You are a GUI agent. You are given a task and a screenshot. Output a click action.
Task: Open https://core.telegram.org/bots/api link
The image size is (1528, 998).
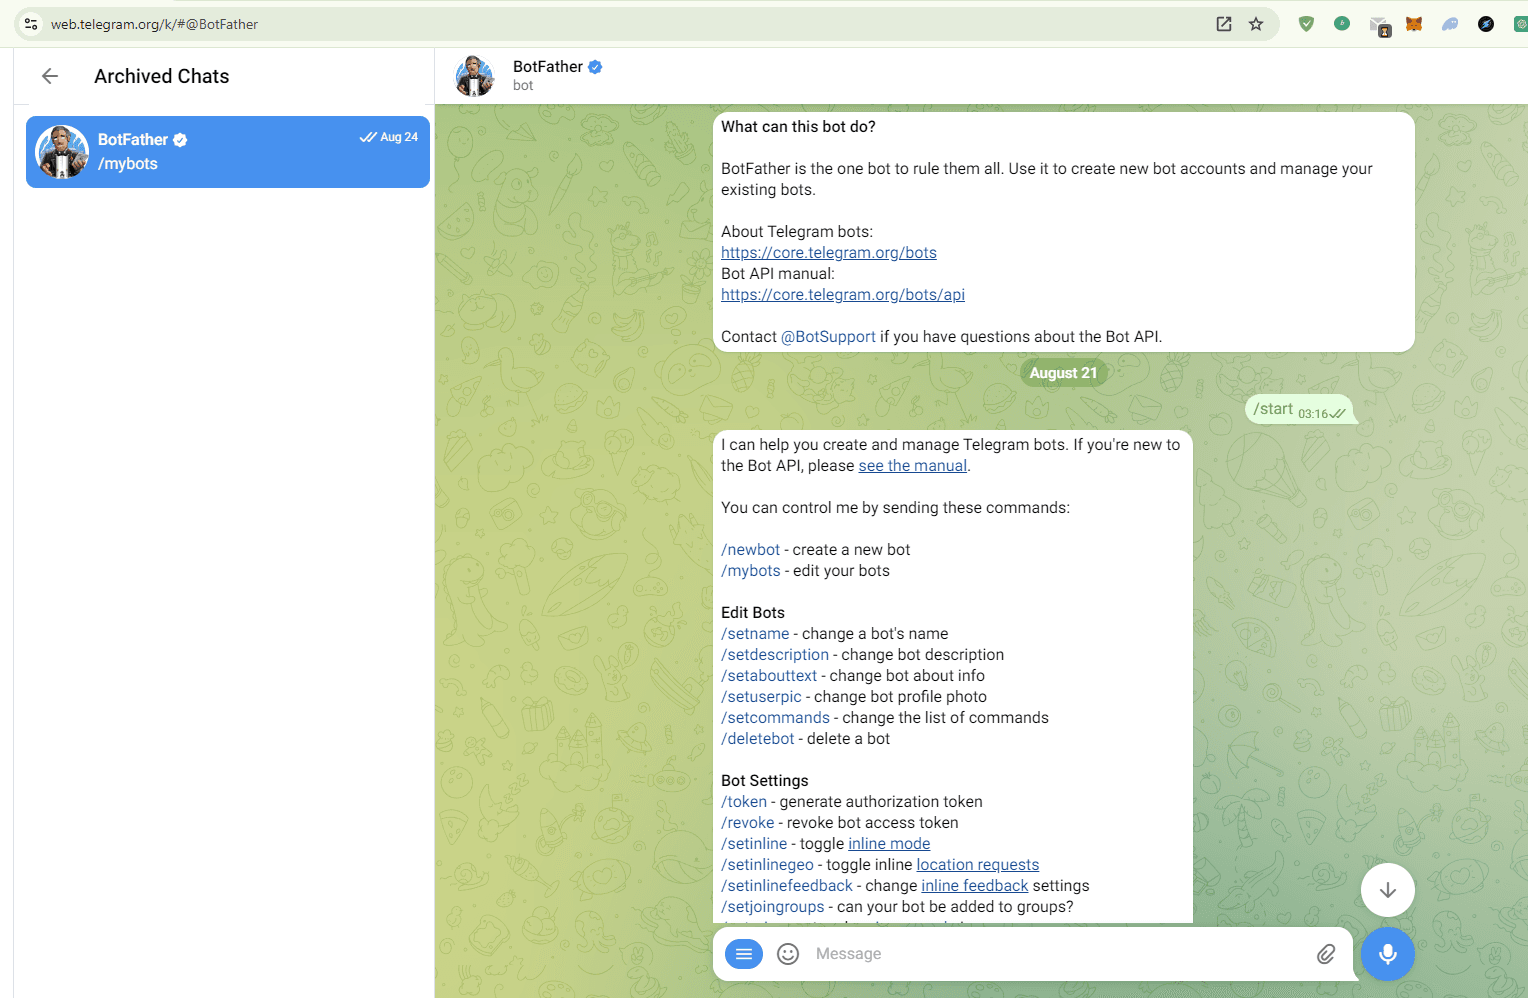843,295
